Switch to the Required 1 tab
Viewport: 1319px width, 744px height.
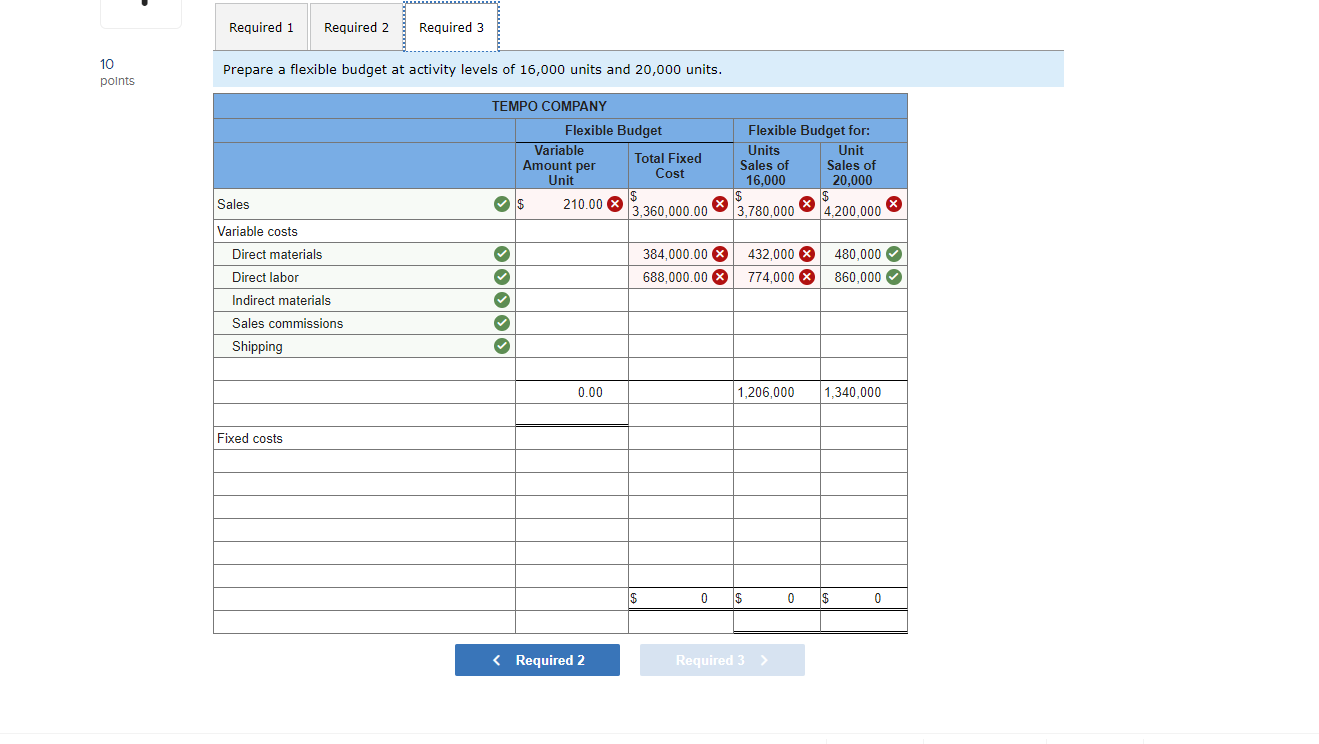pyautogui.click(x=261, y=27)
